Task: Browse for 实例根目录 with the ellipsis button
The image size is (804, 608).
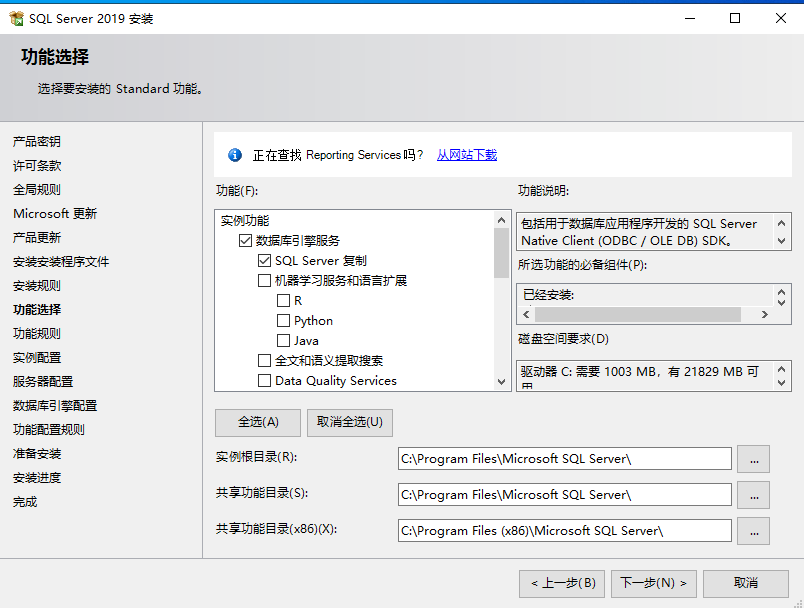Action: coord(753,459)
